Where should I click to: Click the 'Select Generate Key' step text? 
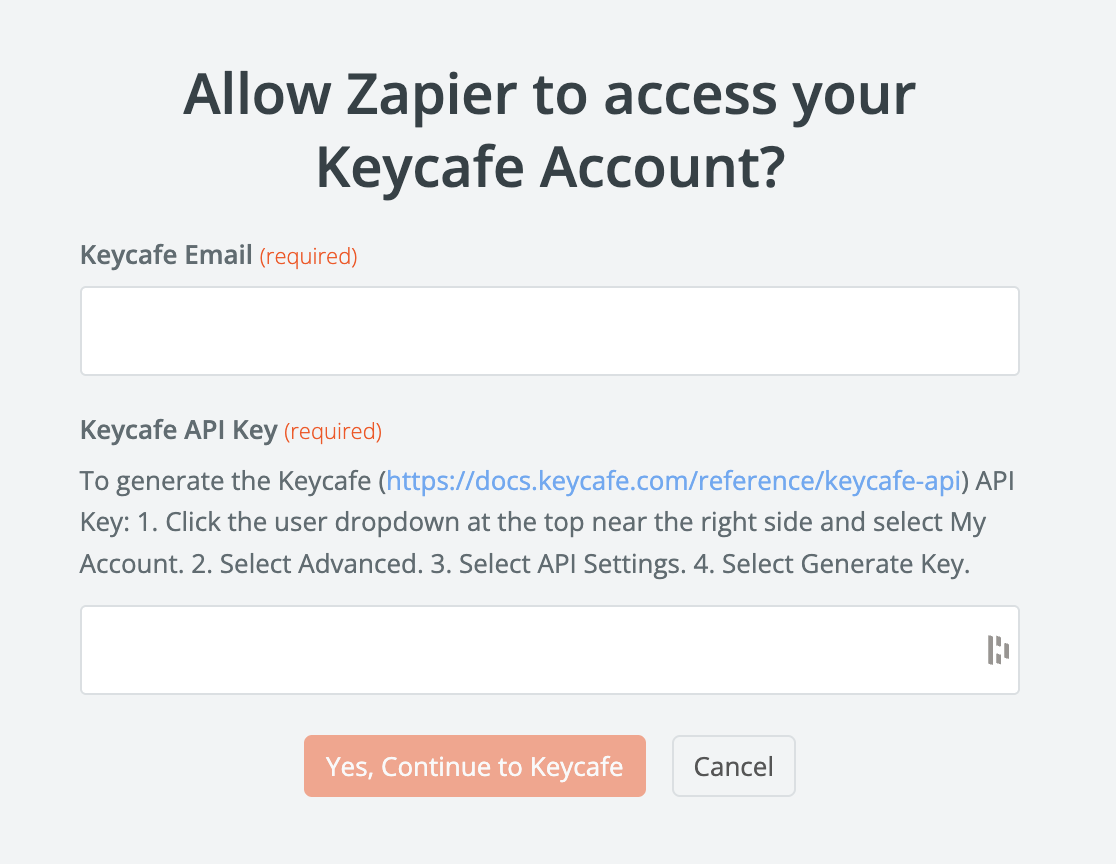coord(846,564)
